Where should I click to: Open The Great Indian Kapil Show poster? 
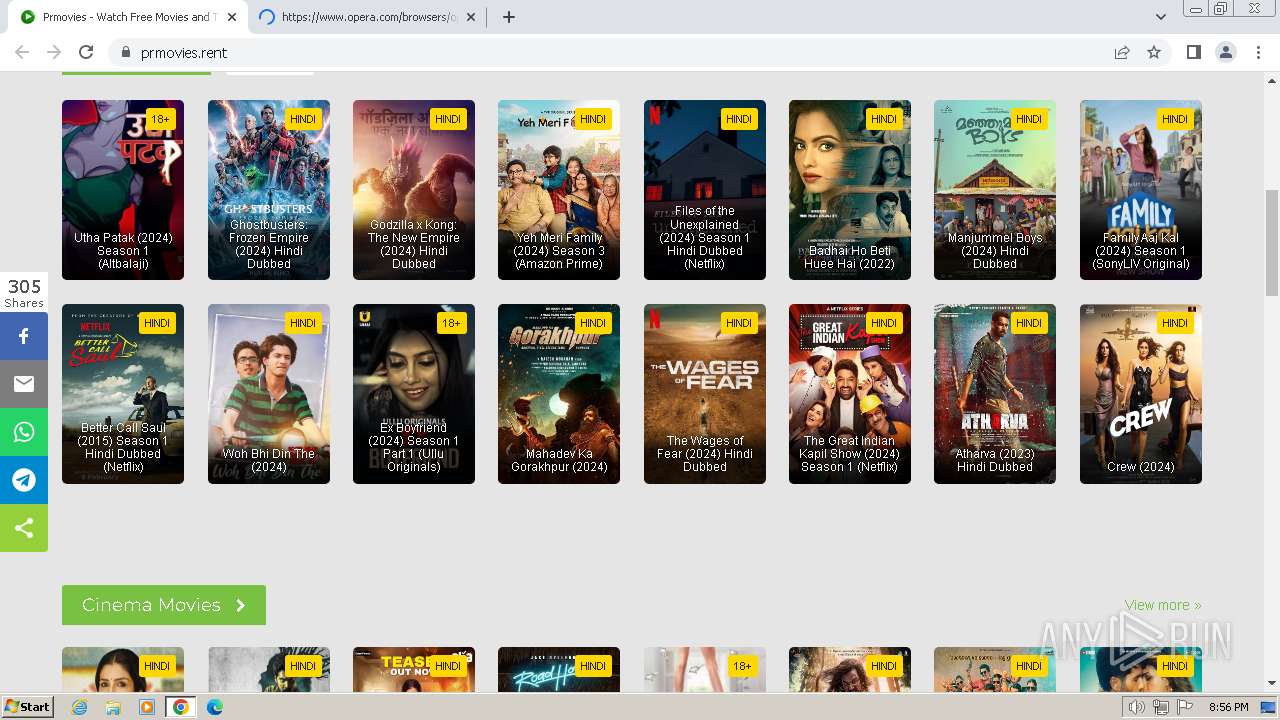coord(850,394)
